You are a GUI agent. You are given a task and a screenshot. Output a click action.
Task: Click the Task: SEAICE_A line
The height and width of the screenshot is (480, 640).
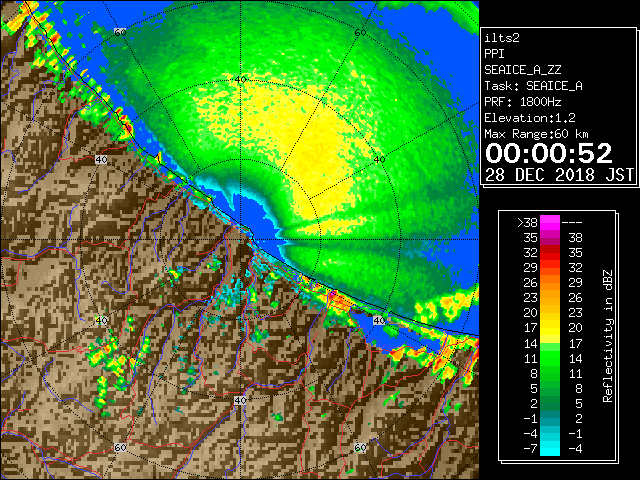click(x=533, y=86)
